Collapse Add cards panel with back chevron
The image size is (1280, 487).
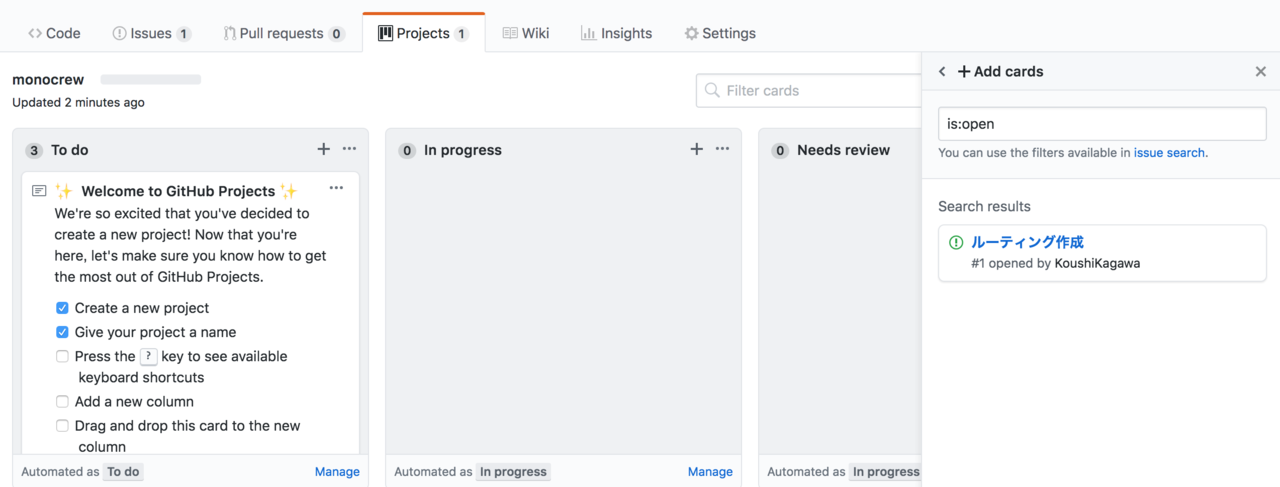click(x=942, y=72)
